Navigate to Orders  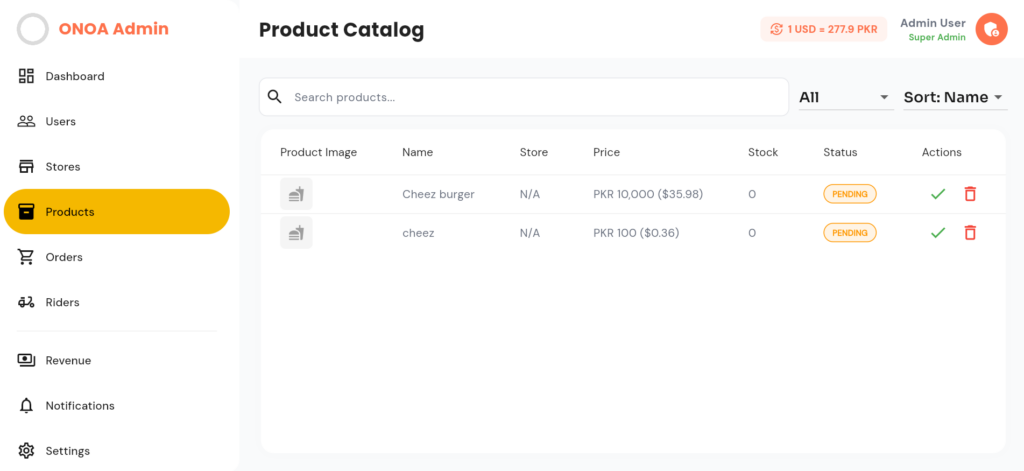(x=116, y=257)
